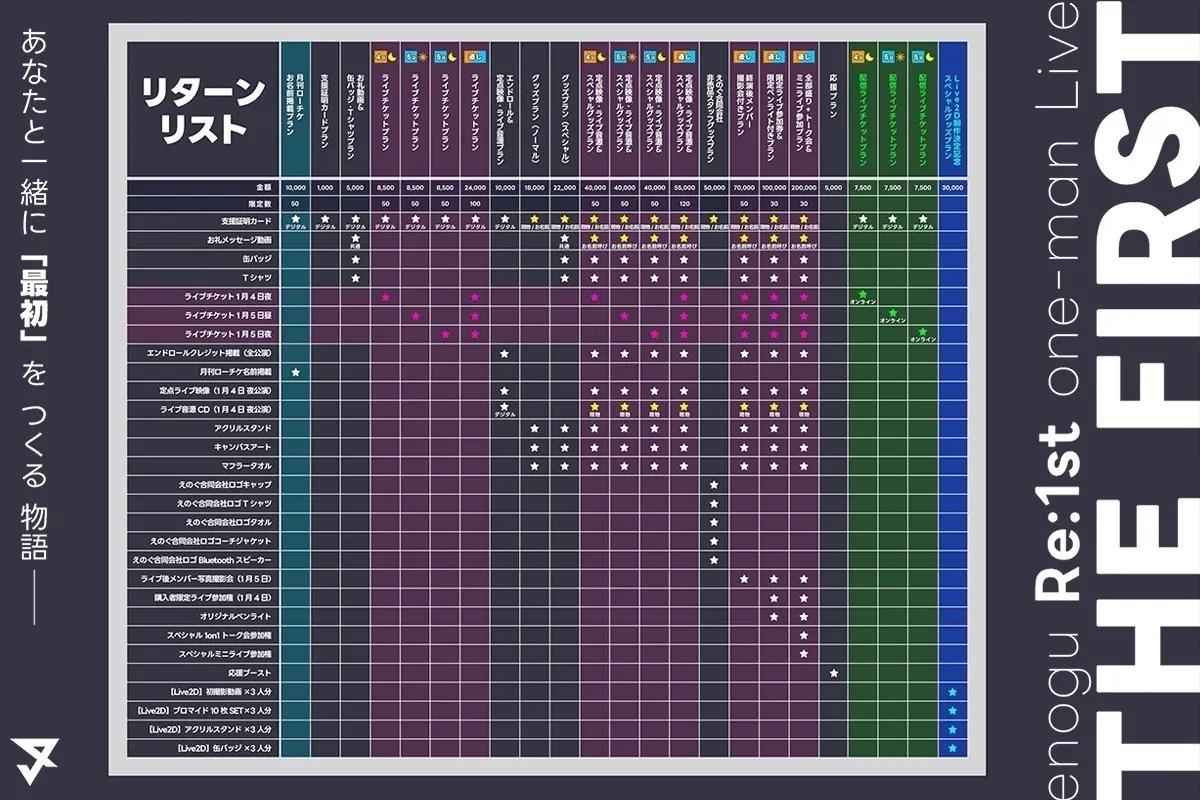Click the 200,000 price cell

pos(803,187)
